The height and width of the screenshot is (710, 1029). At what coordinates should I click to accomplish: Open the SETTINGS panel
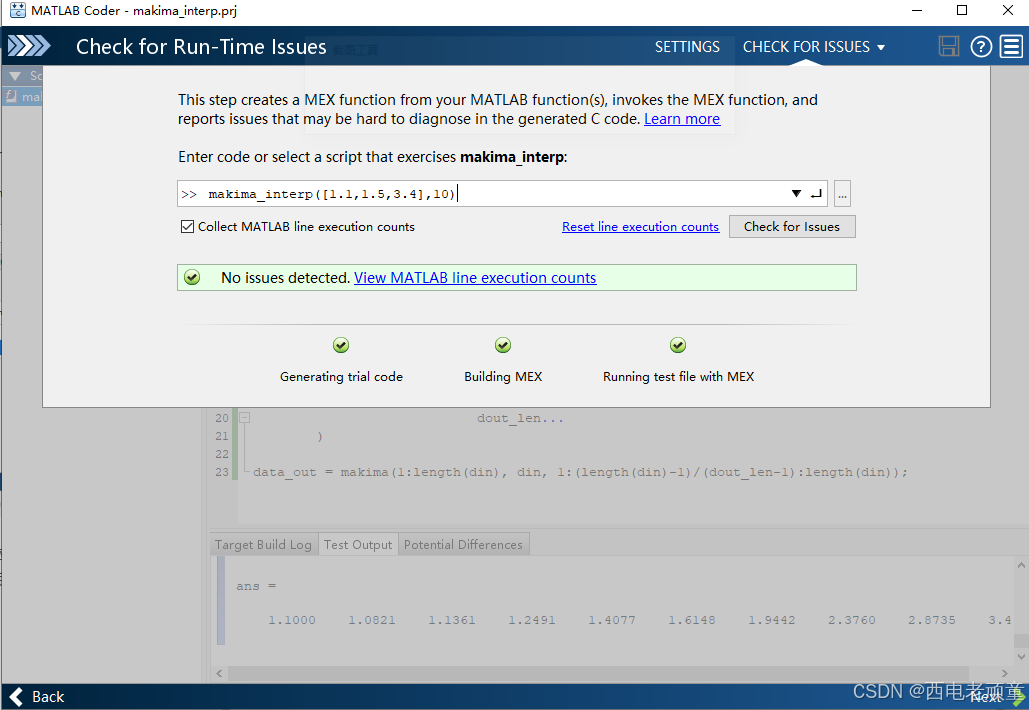pyautogui.click(x=687, y=47)
